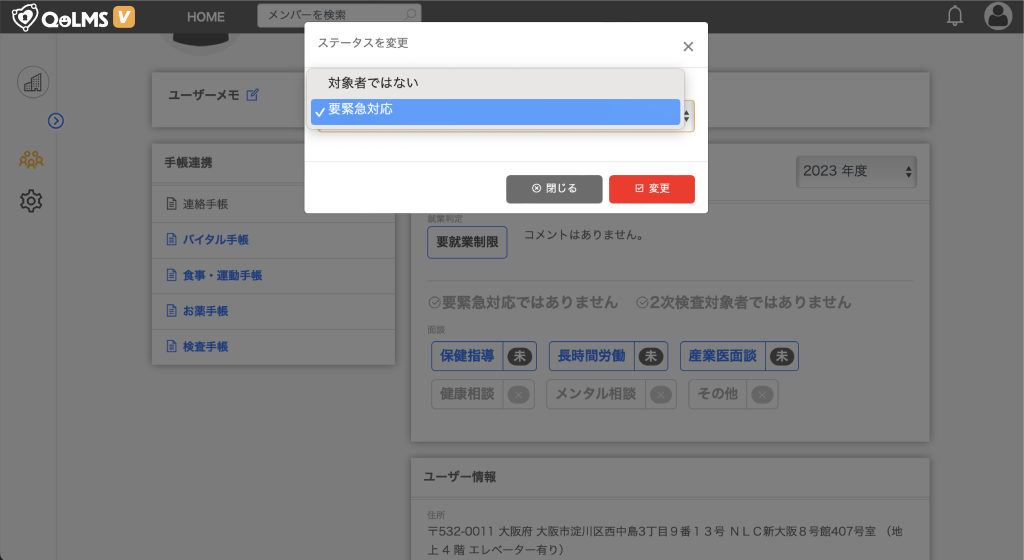This screenshot has height=560, width=1024.
Task: Toggle the 保健指導 interview status
Action: [x=484, y=356]
